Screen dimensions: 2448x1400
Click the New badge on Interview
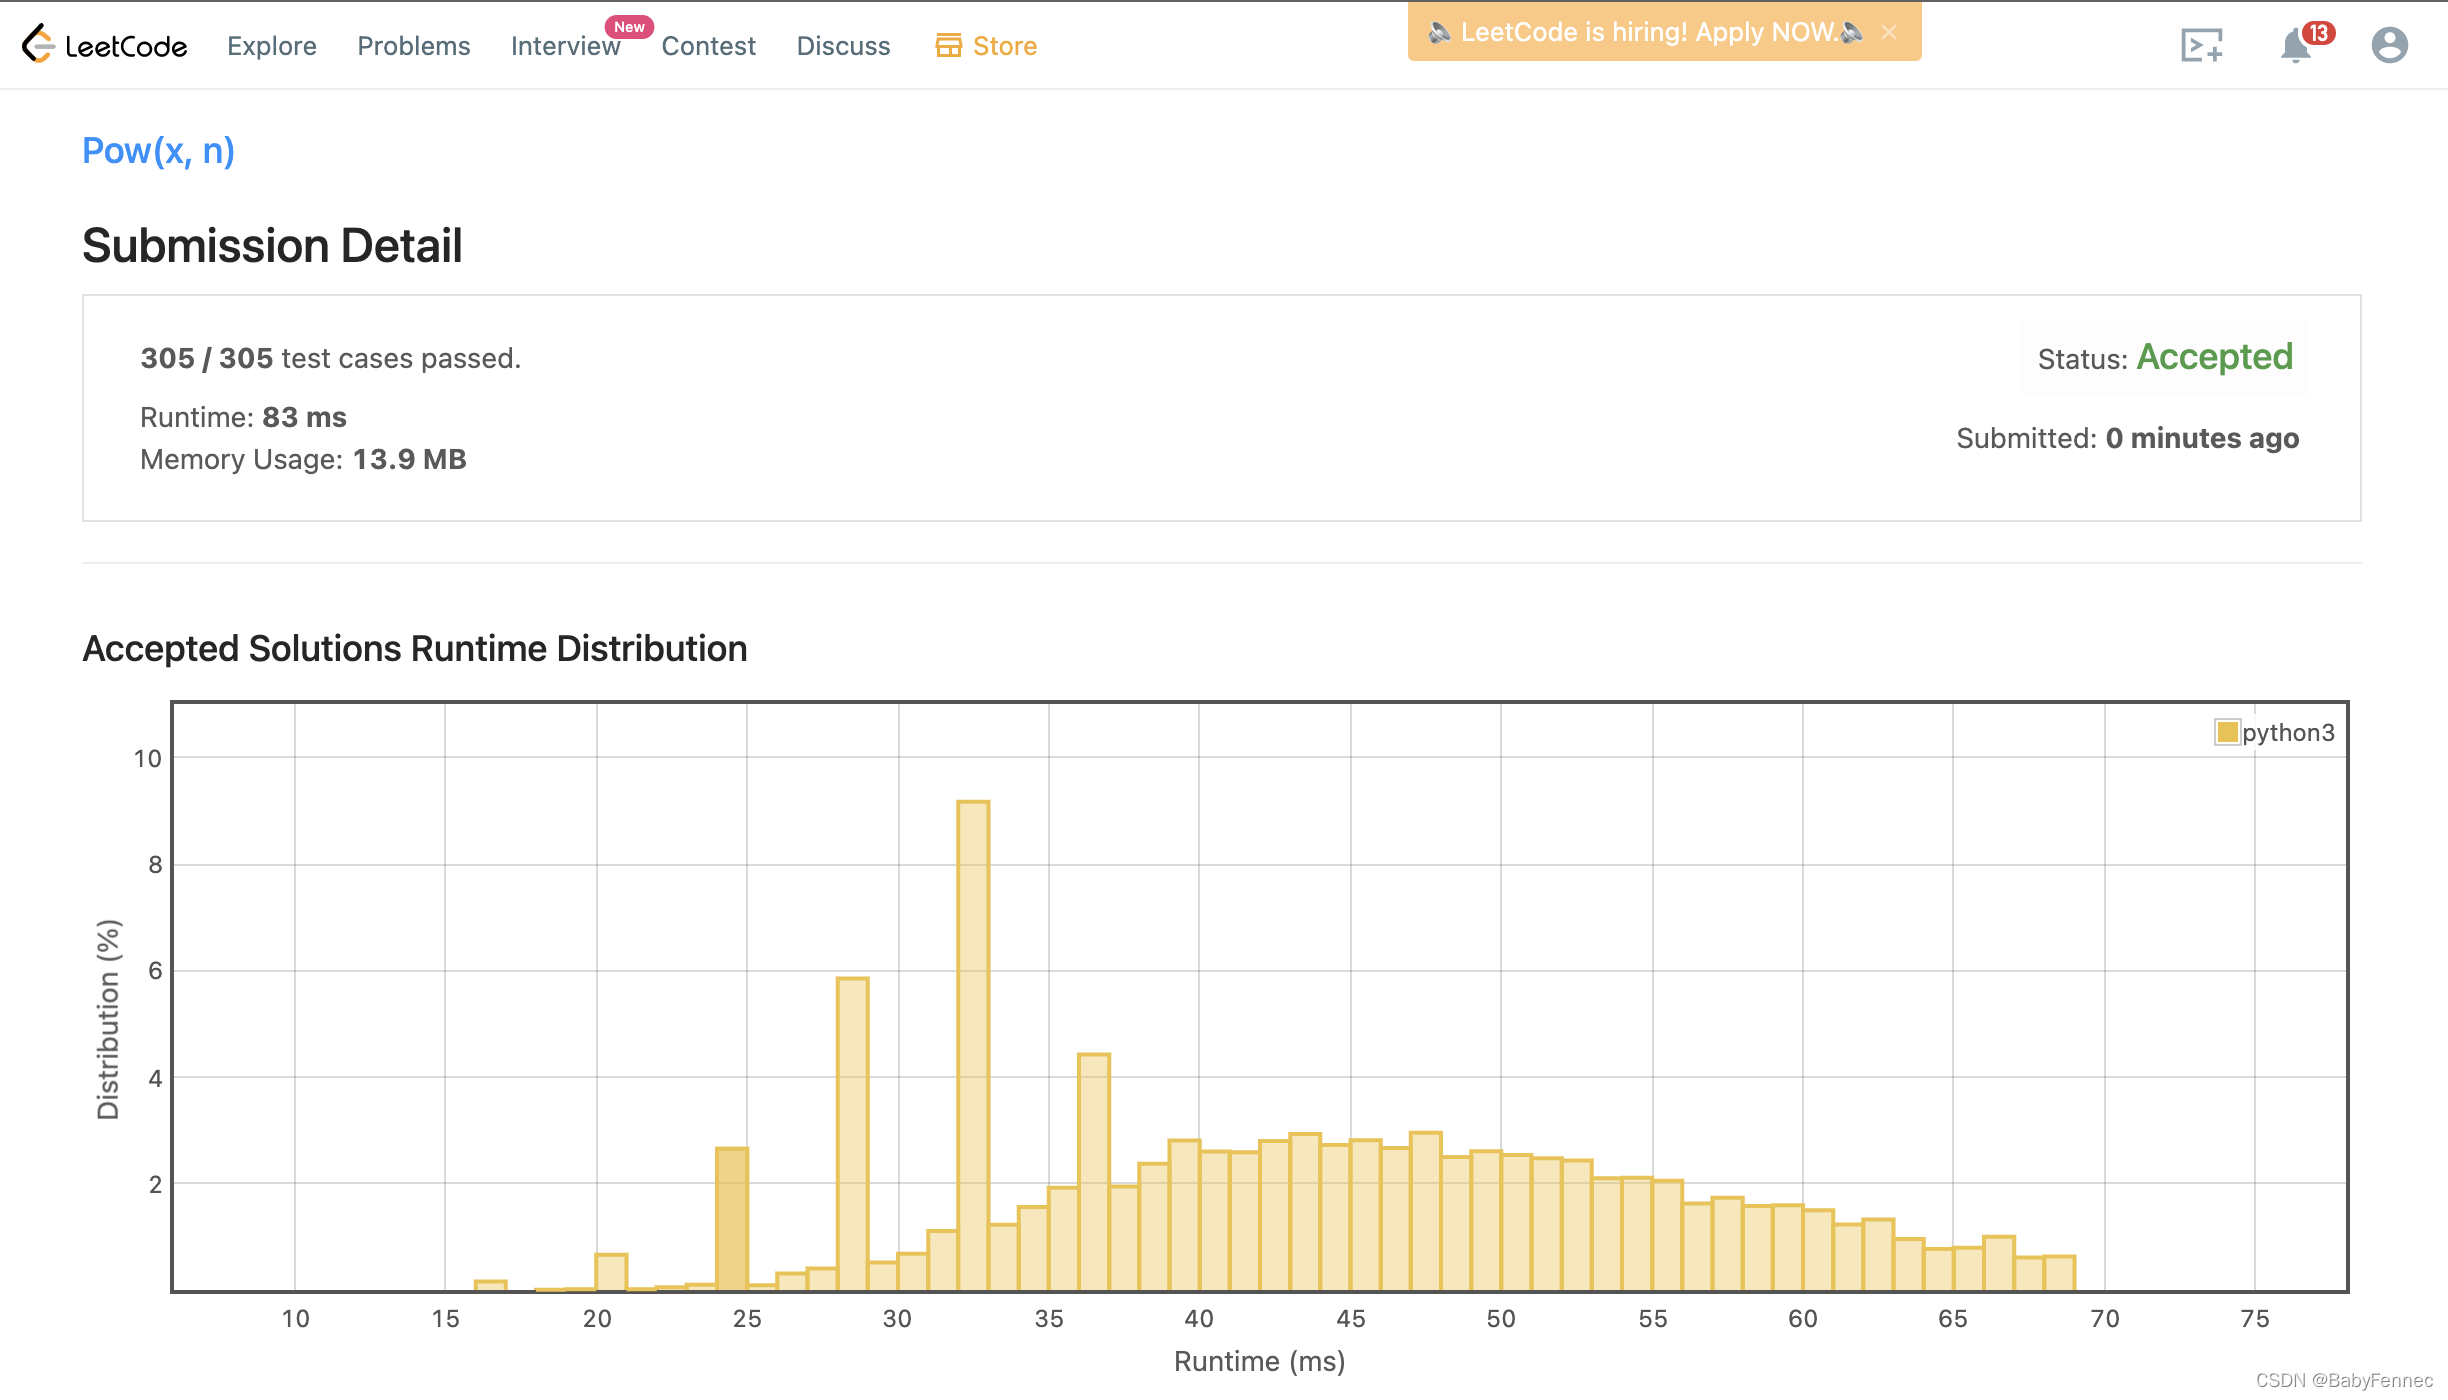pyautogui.click(x=629, y=27)
